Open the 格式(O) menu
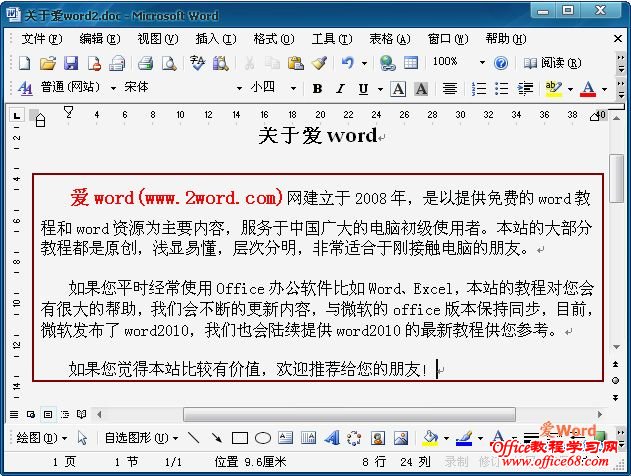631x476 pixels. coord(274,39)
